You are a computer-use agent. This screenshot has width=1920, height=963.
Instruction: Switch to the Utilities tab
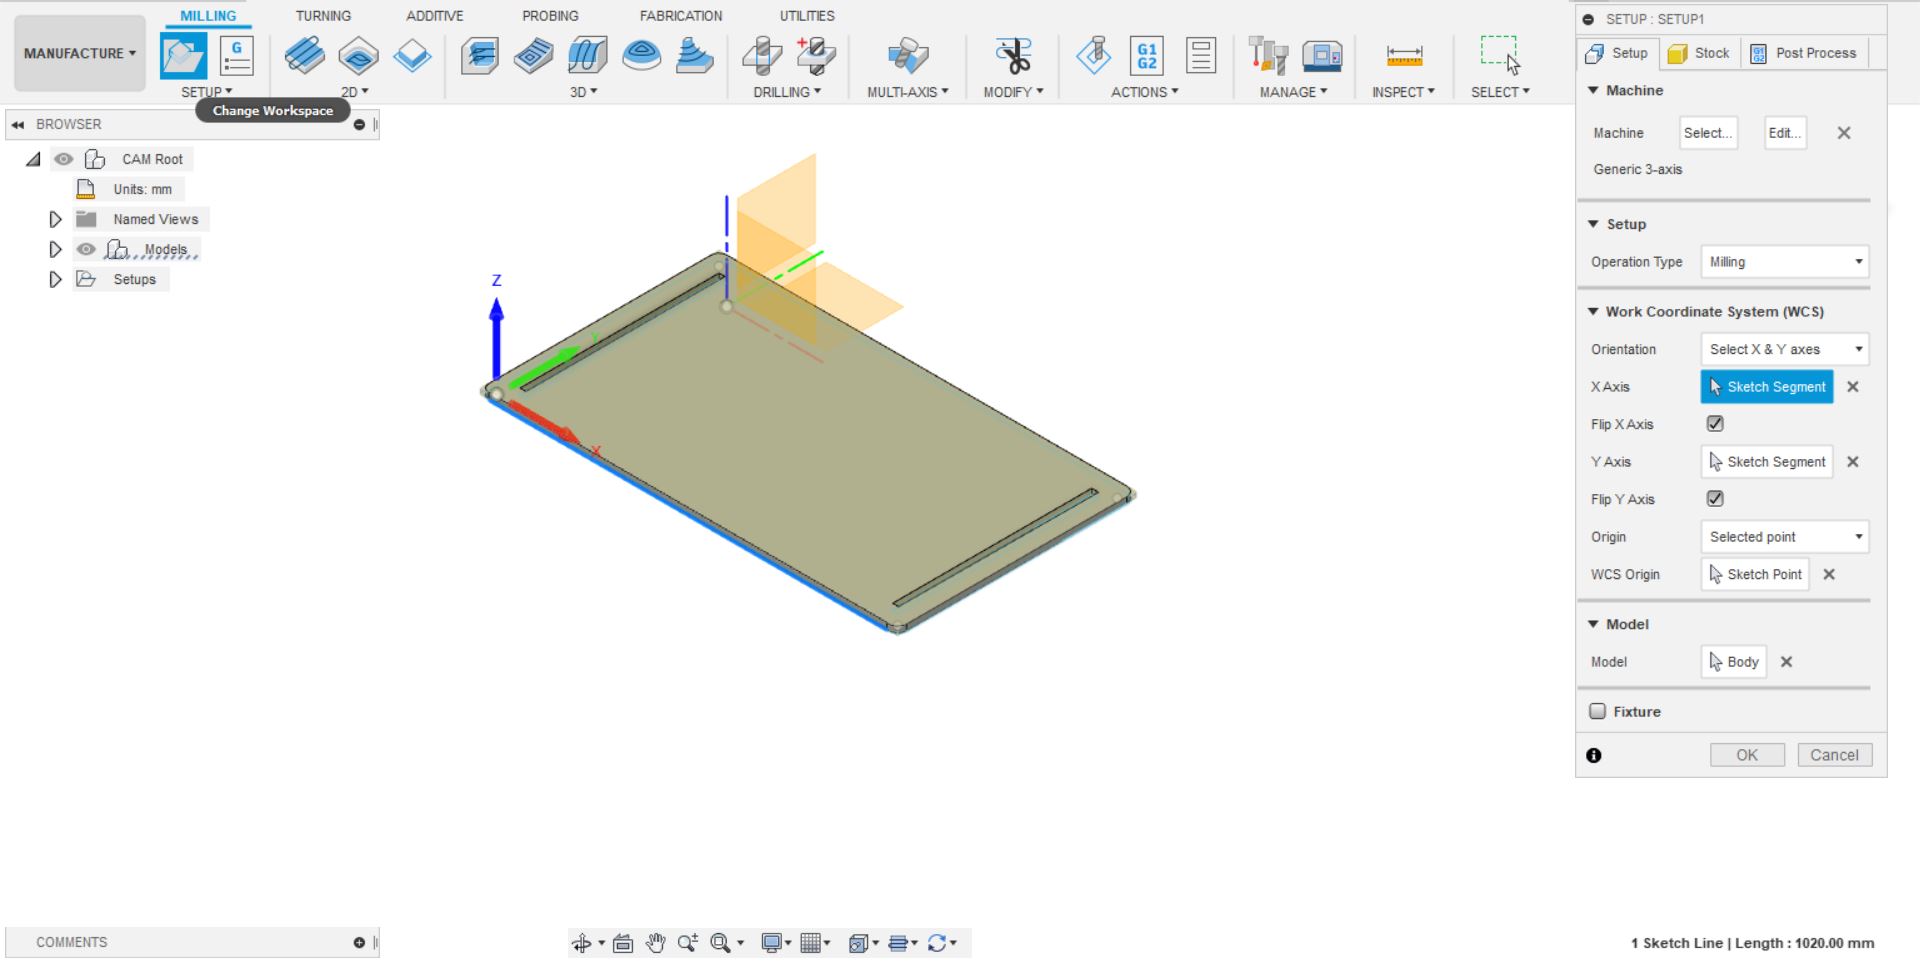[807, 16]
